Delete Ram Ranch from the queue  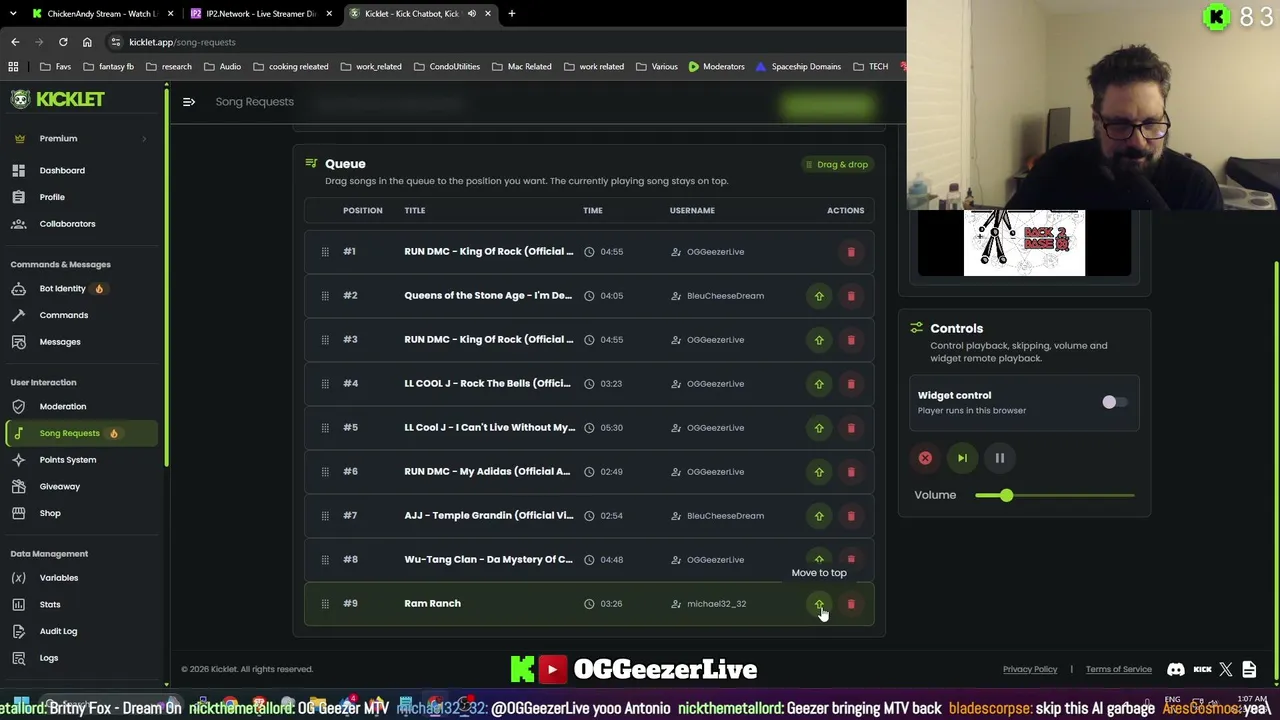(851, 604)
